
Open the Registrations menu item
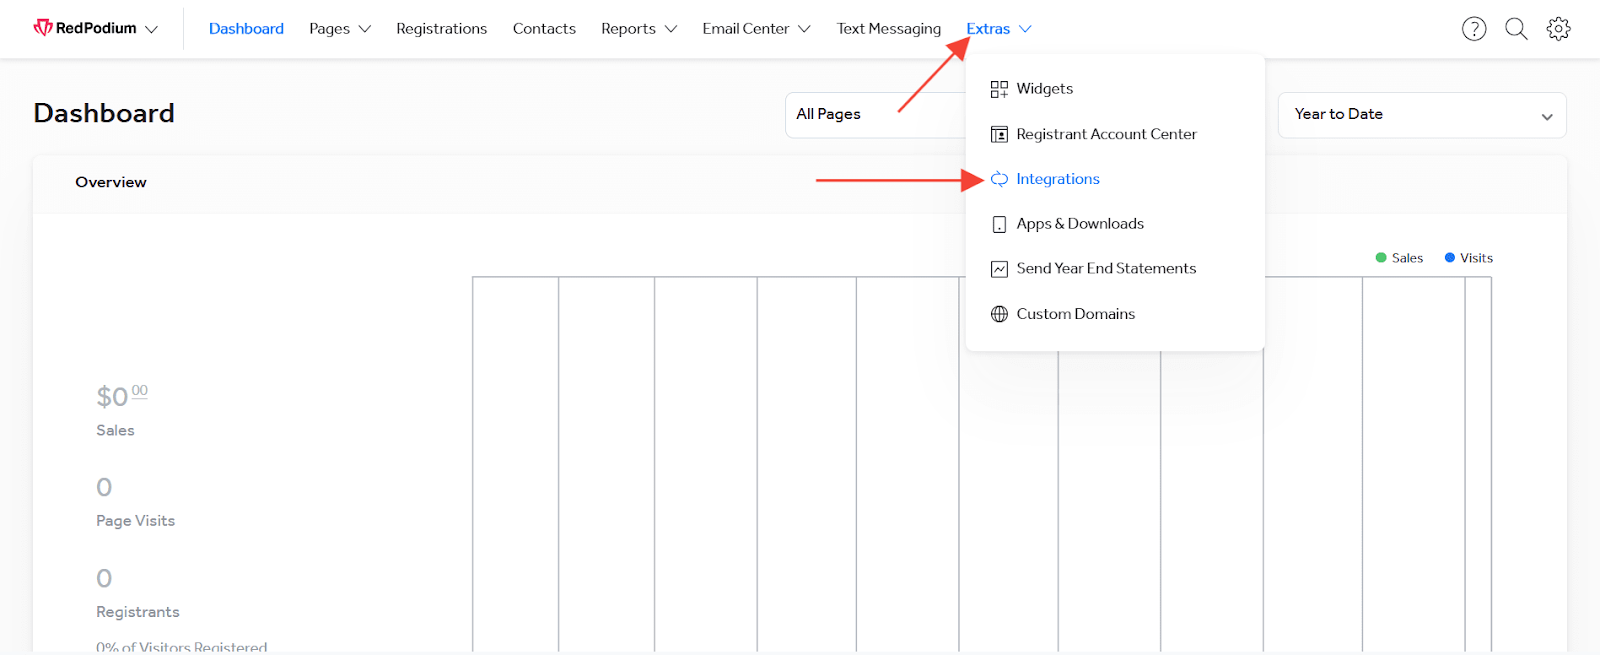[441, 29]
